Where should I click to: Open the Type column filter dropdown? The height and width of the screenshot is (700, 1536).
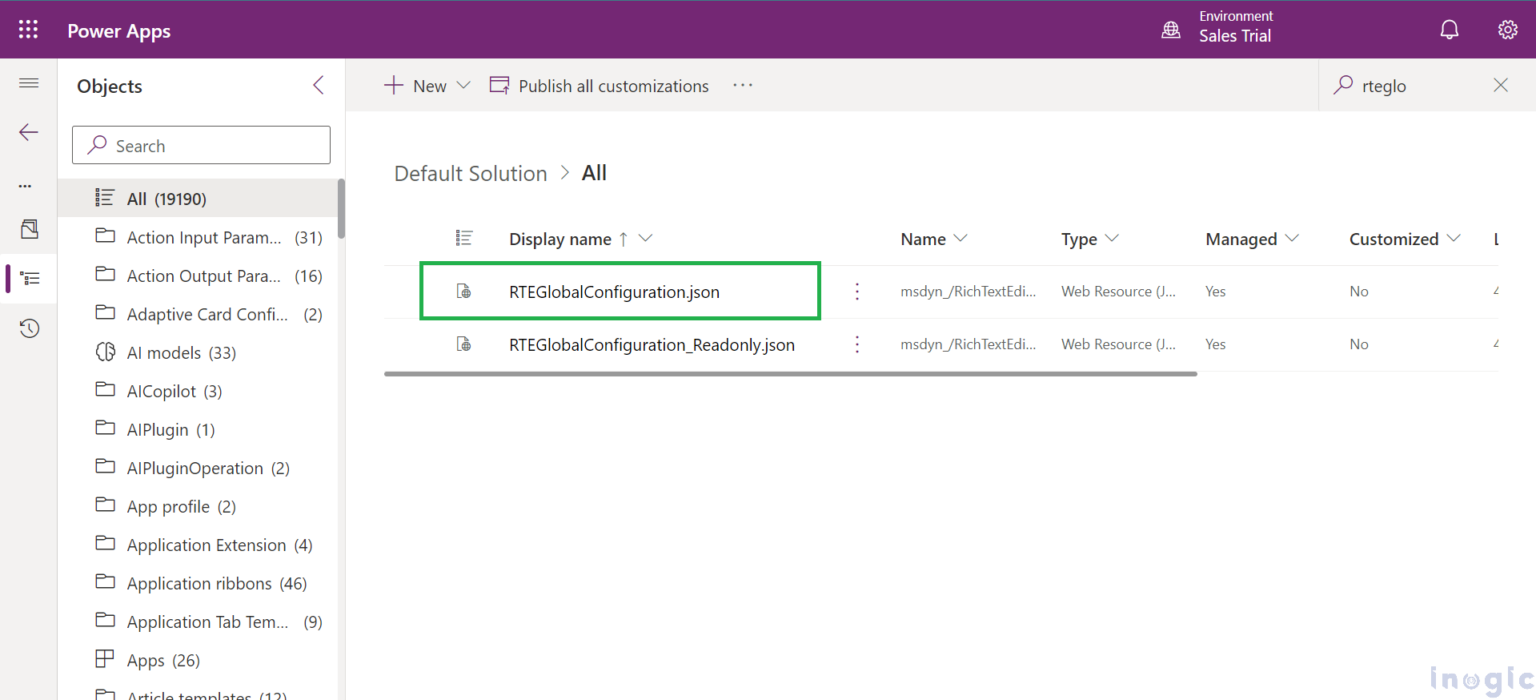1114,238
